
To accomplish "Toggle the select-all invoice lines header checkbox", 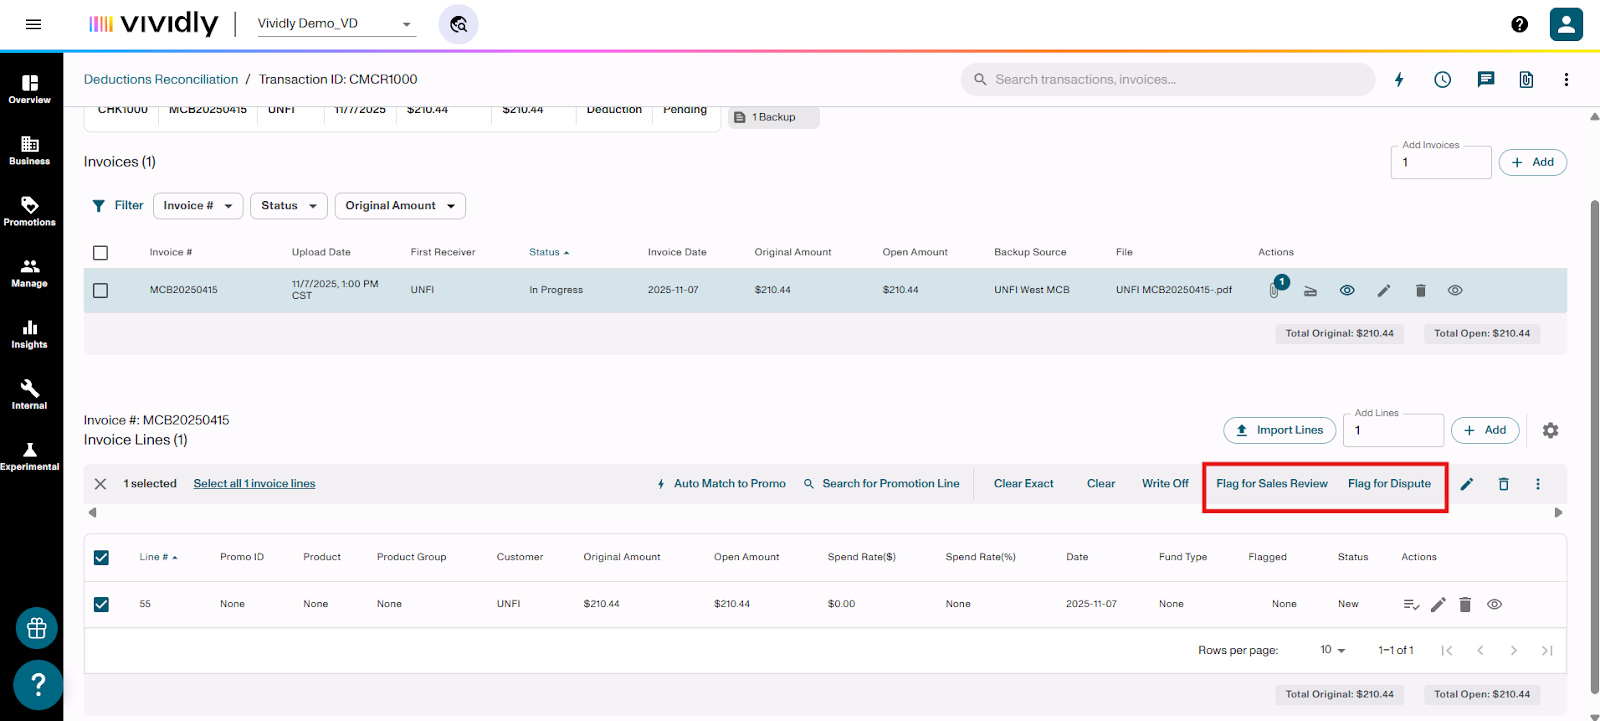I will (x=101, y=557).
